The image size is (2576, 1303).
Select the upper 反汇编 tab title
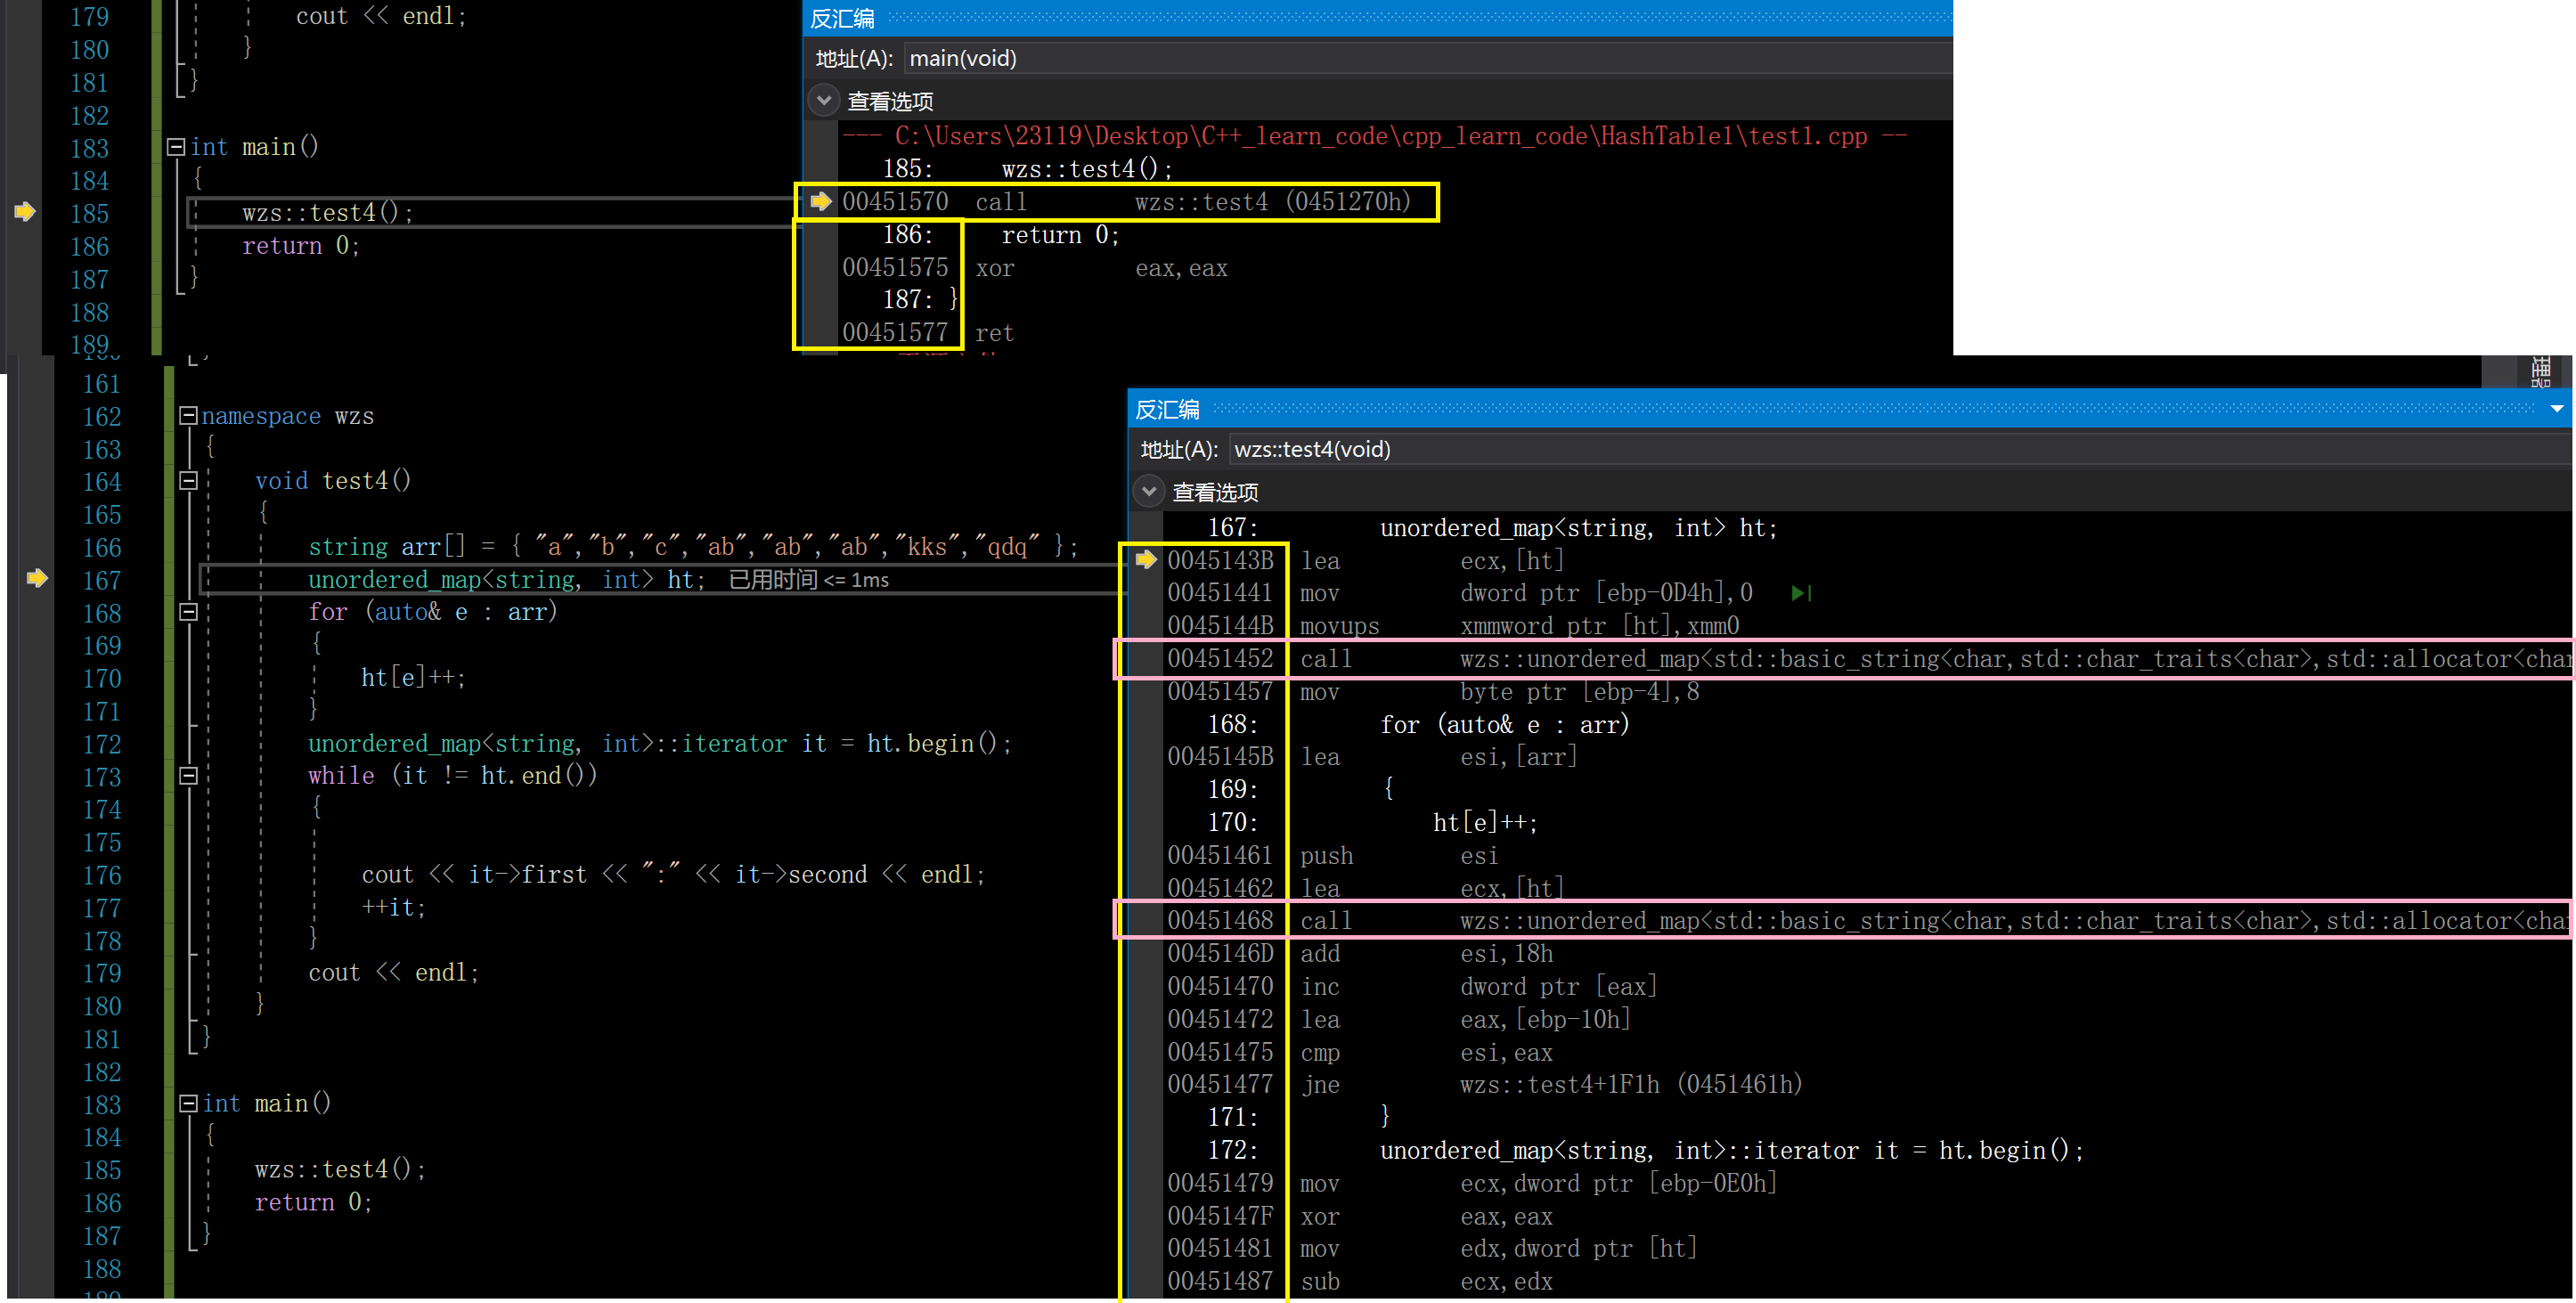[842, 18]
